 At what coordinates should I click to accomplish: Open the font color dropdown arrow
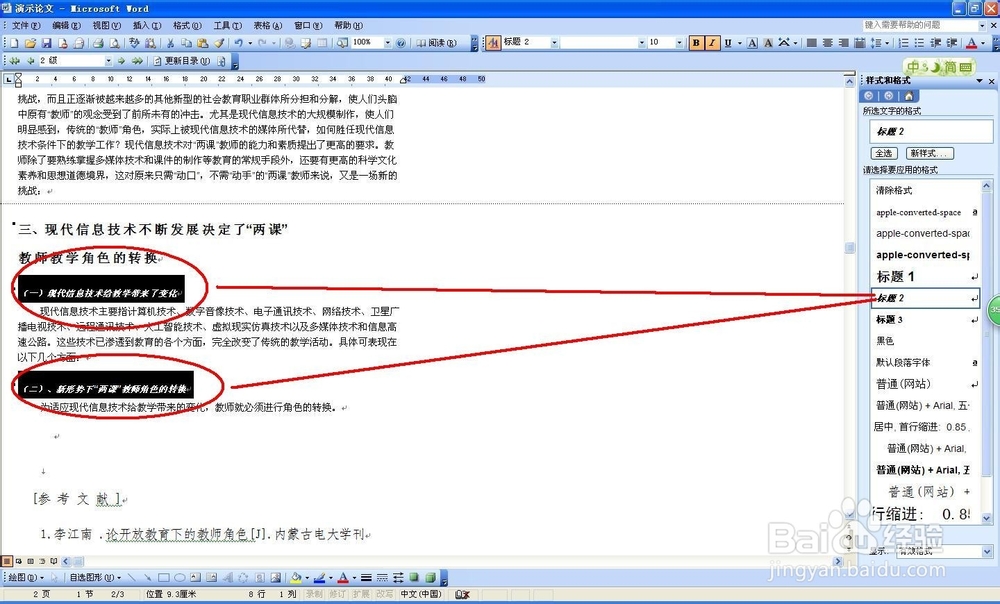point(982,43)
